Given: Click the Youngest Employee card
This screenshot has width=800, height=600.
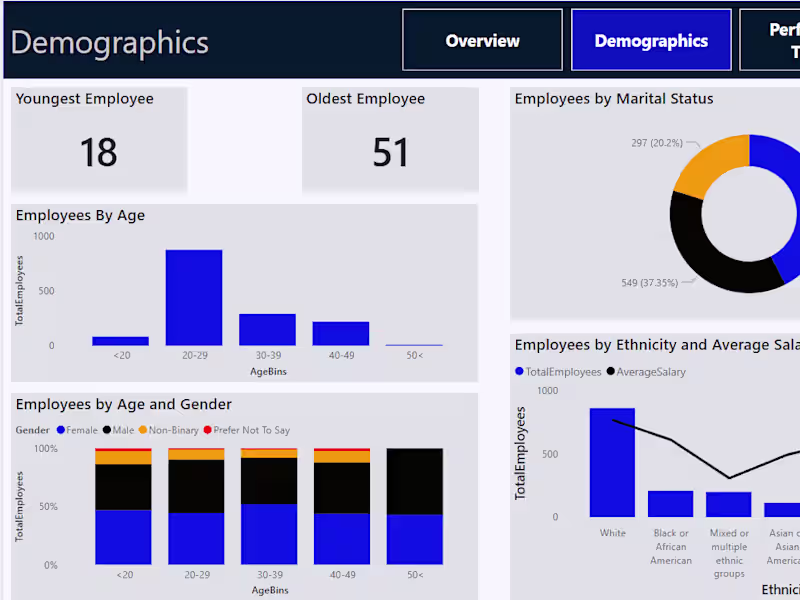Looking at the screenshot, I should pyautogui.click(x=98, y=140).
